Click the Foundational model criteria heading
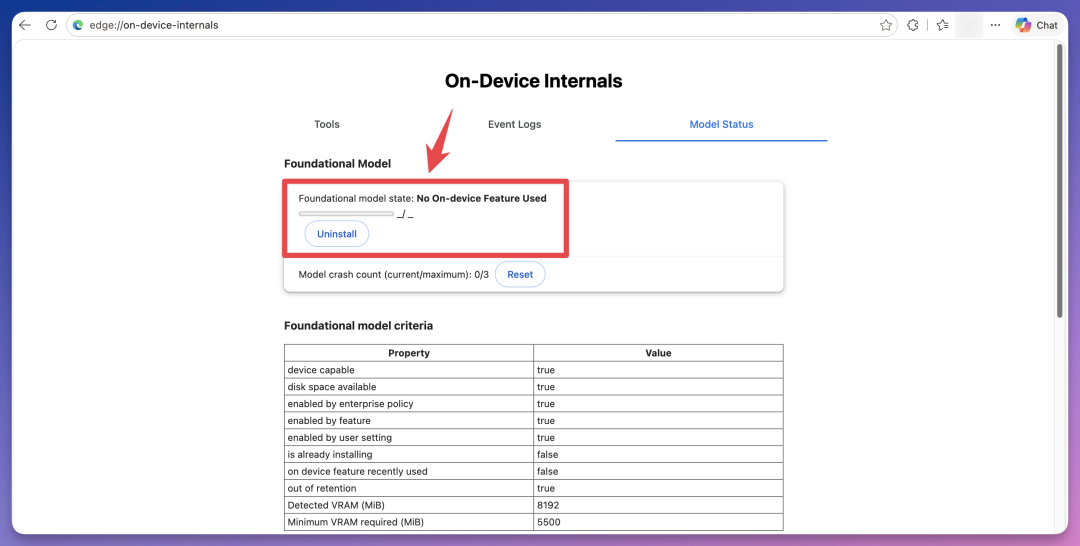The image size is (1080, 546). pos(358,326)
